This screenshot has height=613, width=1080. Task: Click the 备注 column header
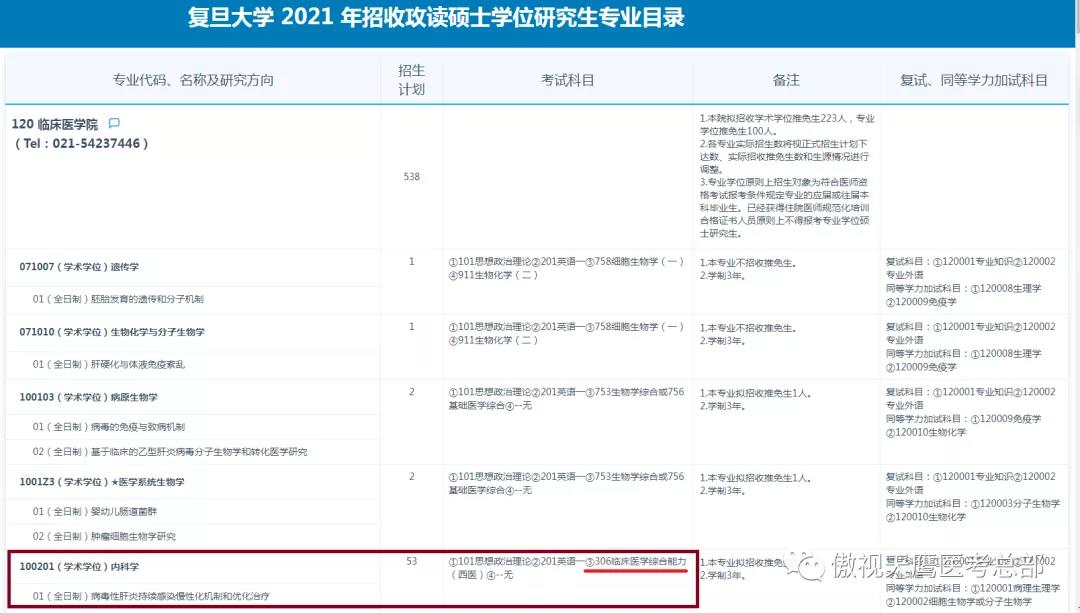pos(786,80)
